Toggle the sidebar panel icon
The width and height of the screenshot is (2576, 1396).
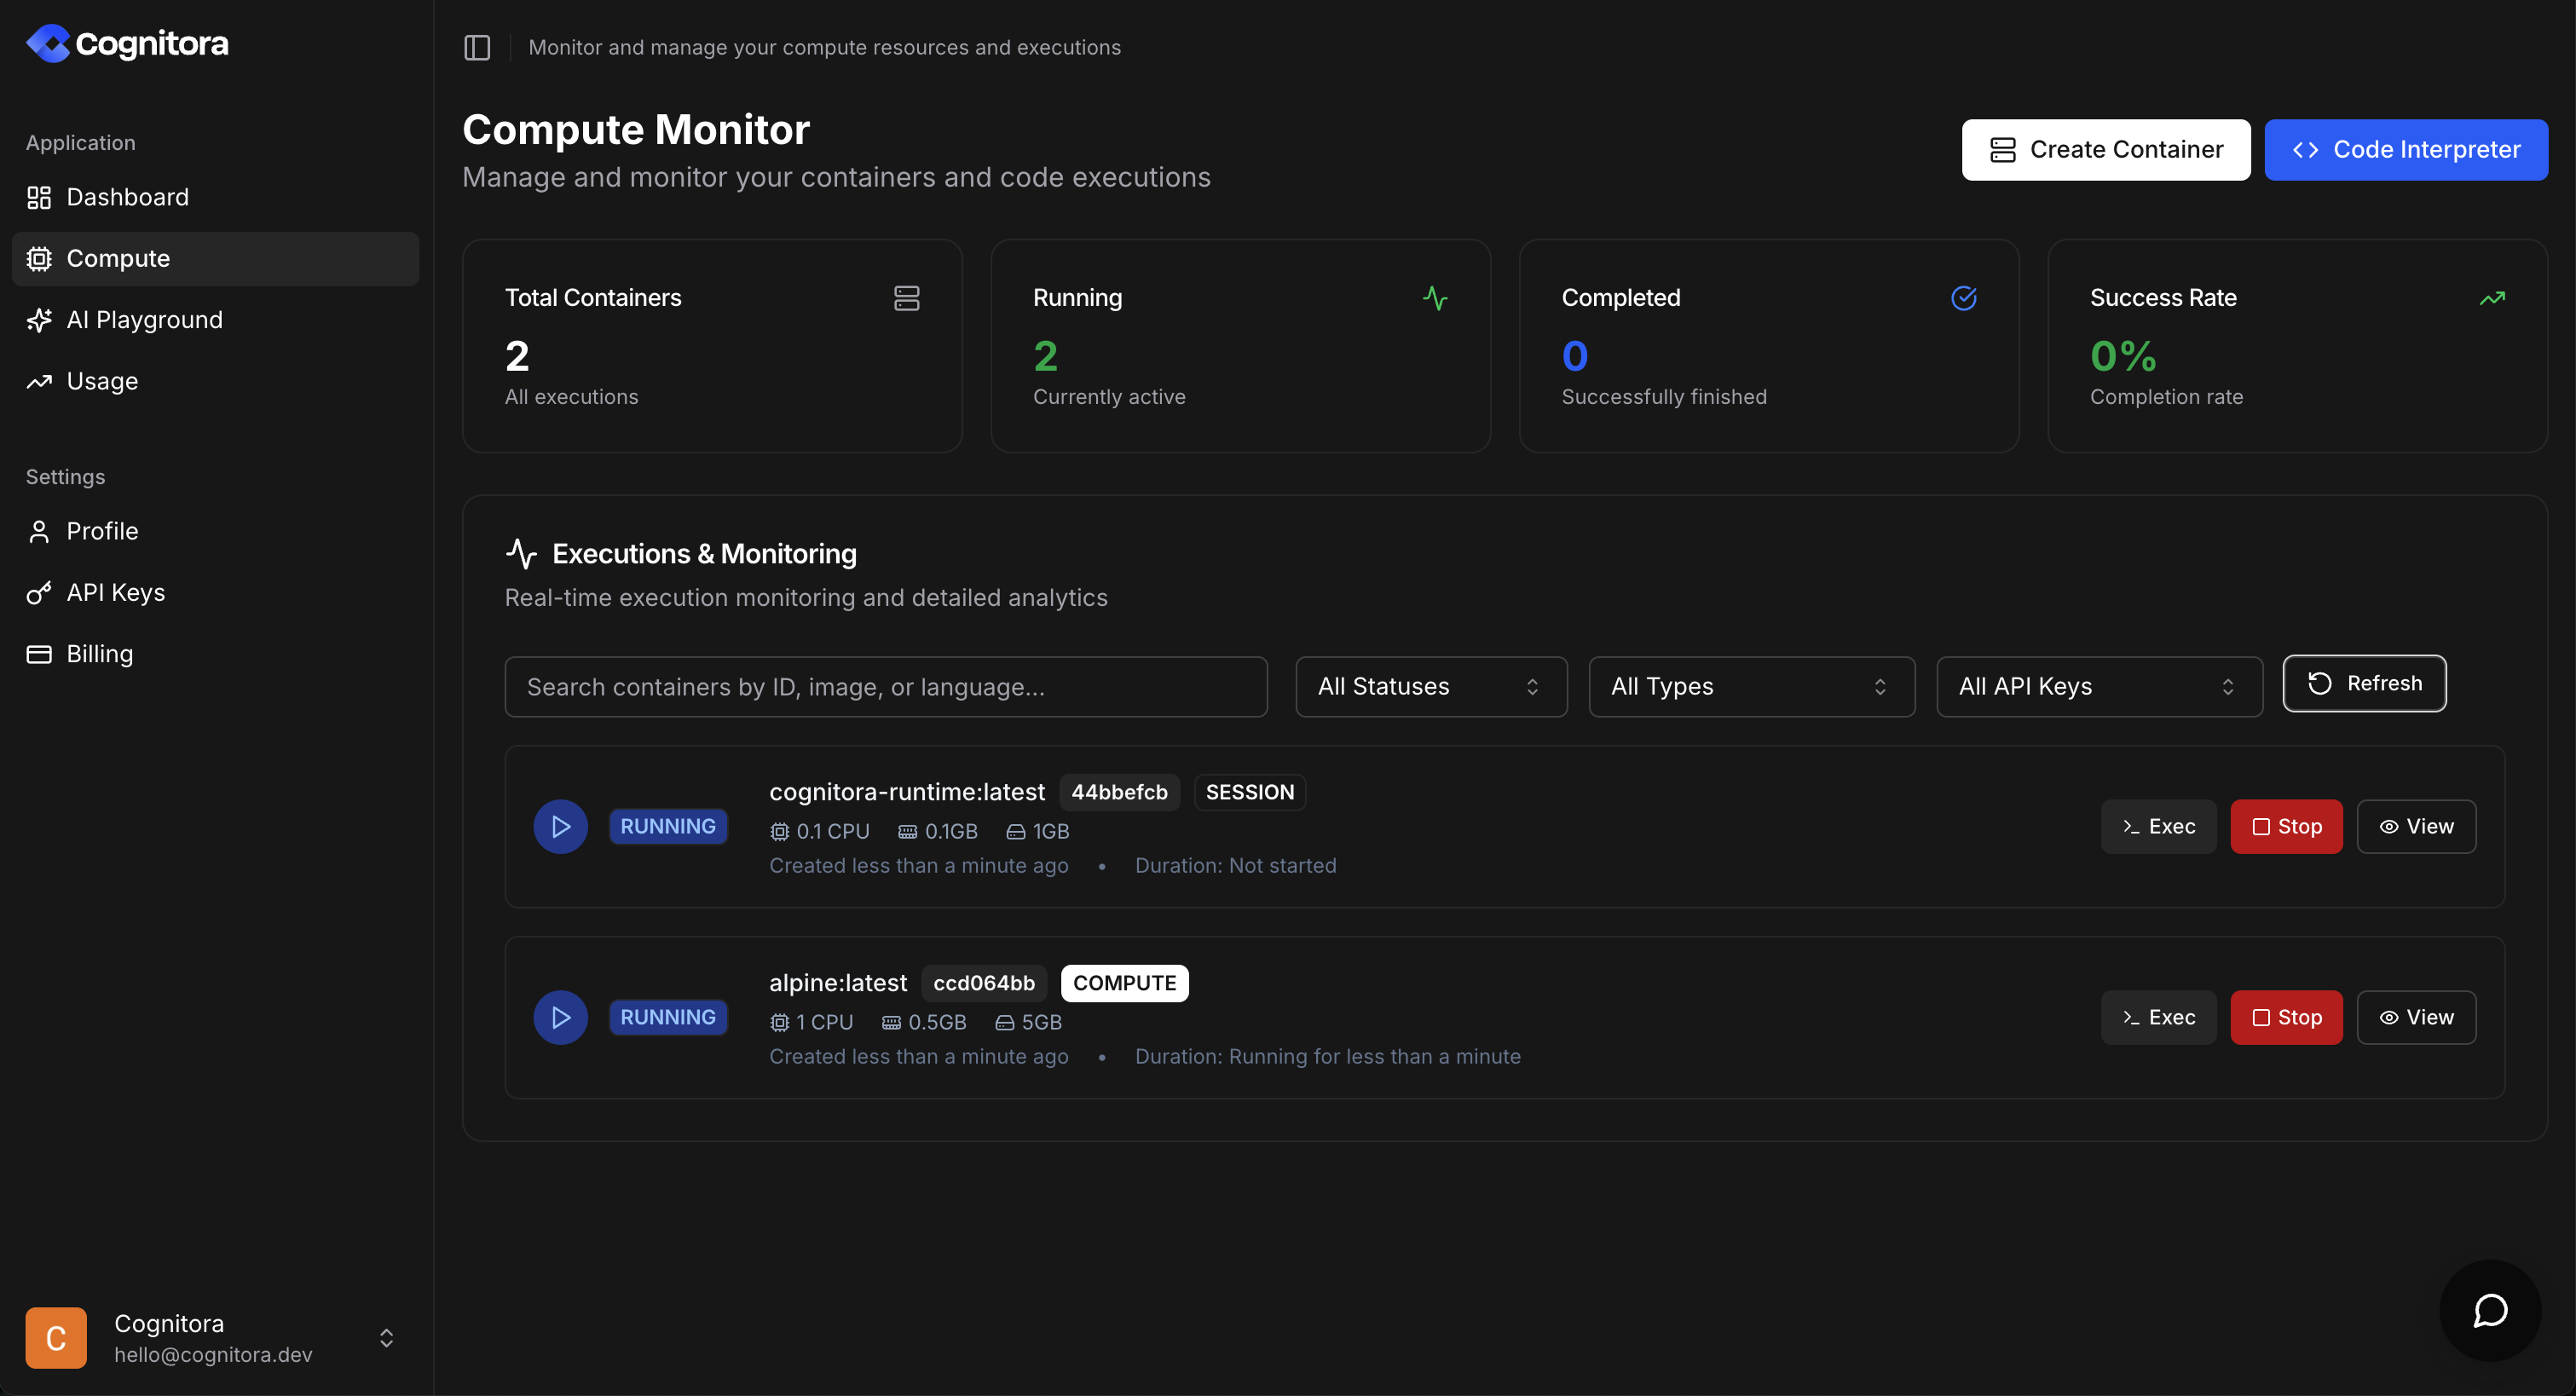pyautogui.click(x=477, y=47)
